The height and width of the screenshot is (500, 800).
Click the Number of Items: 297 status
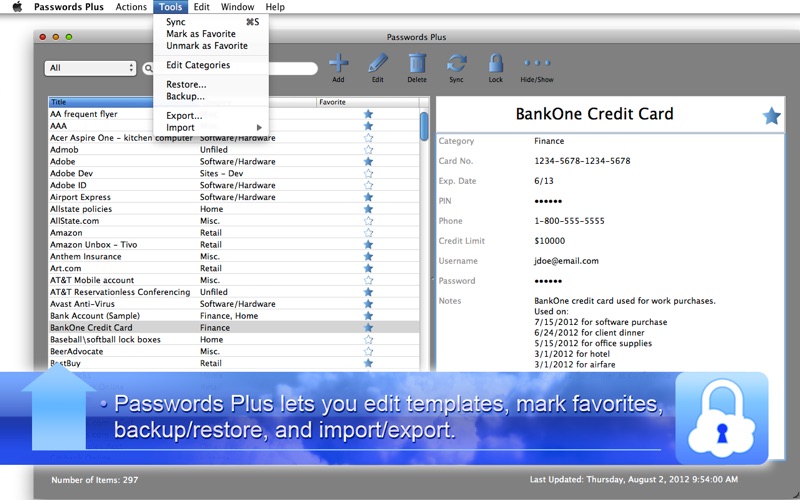[94, 480]
